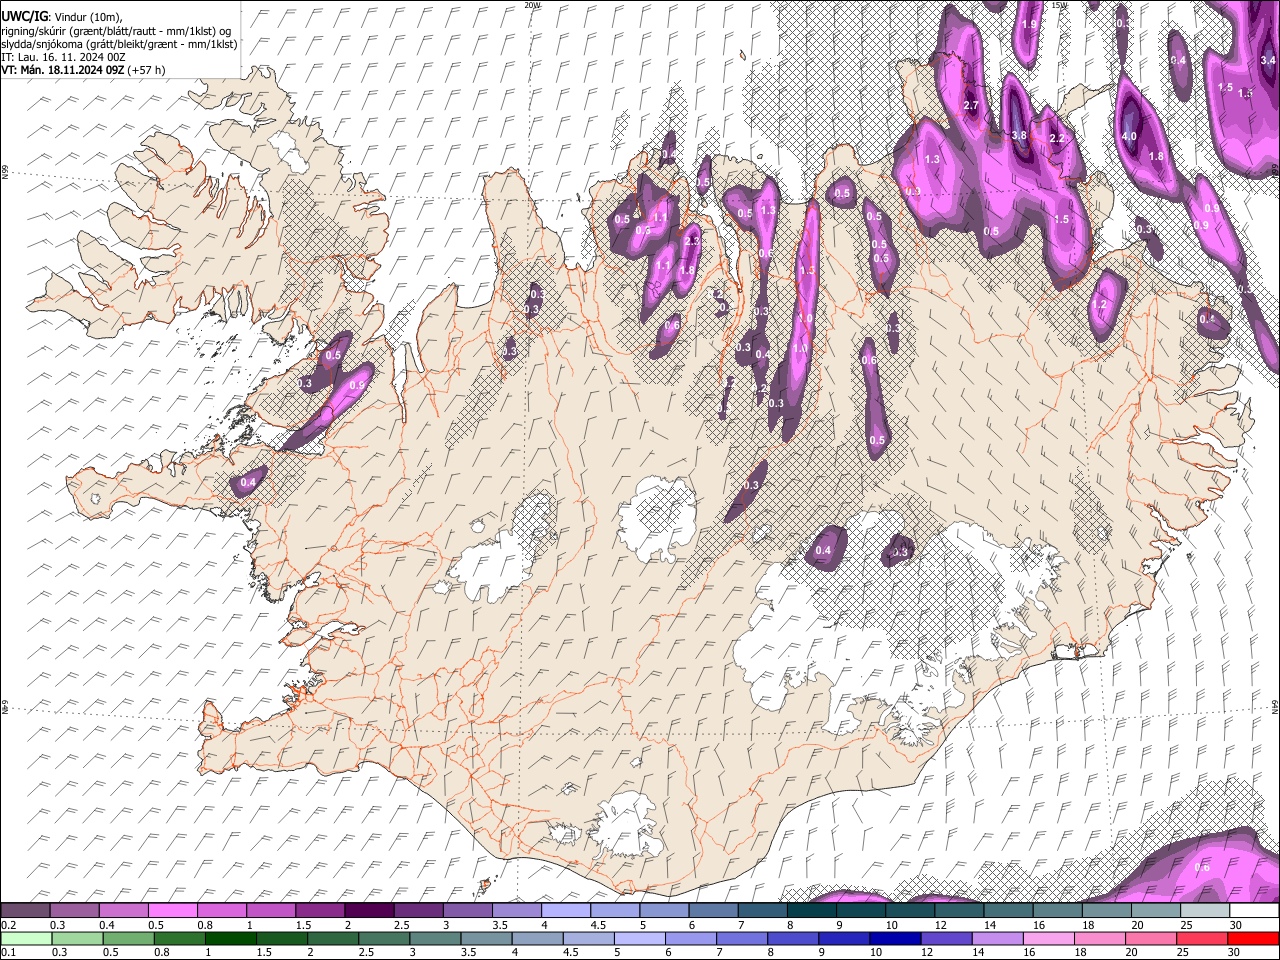Click the 2.7 snowfall value

[x=970, y=106]
